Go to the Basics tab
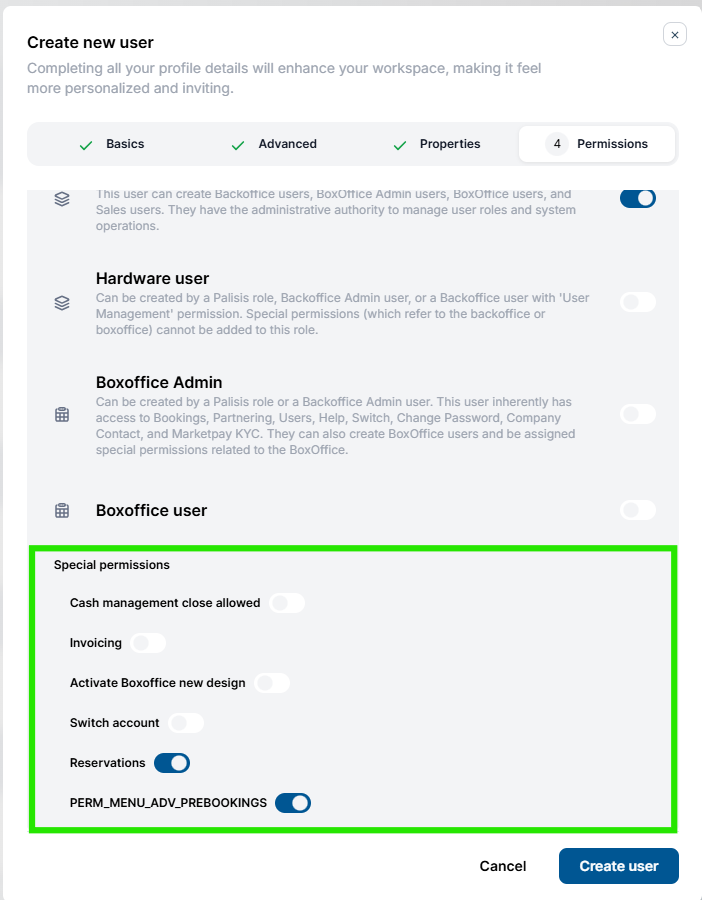702x900 pixels. click(x=112, y=144)
